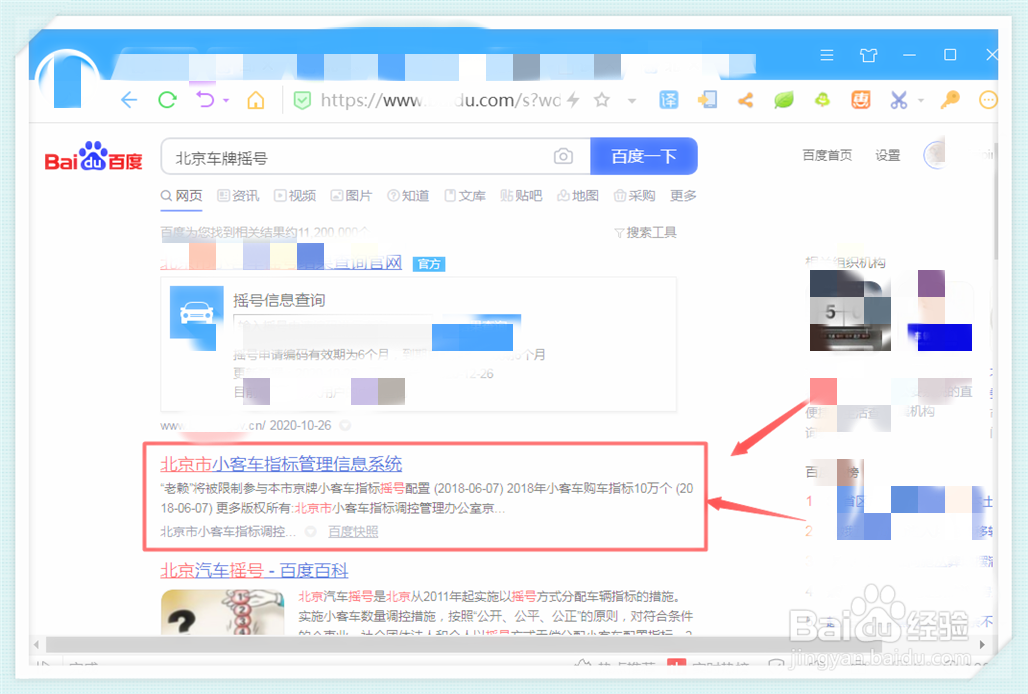
Task: Click the purple undo-close-tab icon
Action: pos(205,100)
